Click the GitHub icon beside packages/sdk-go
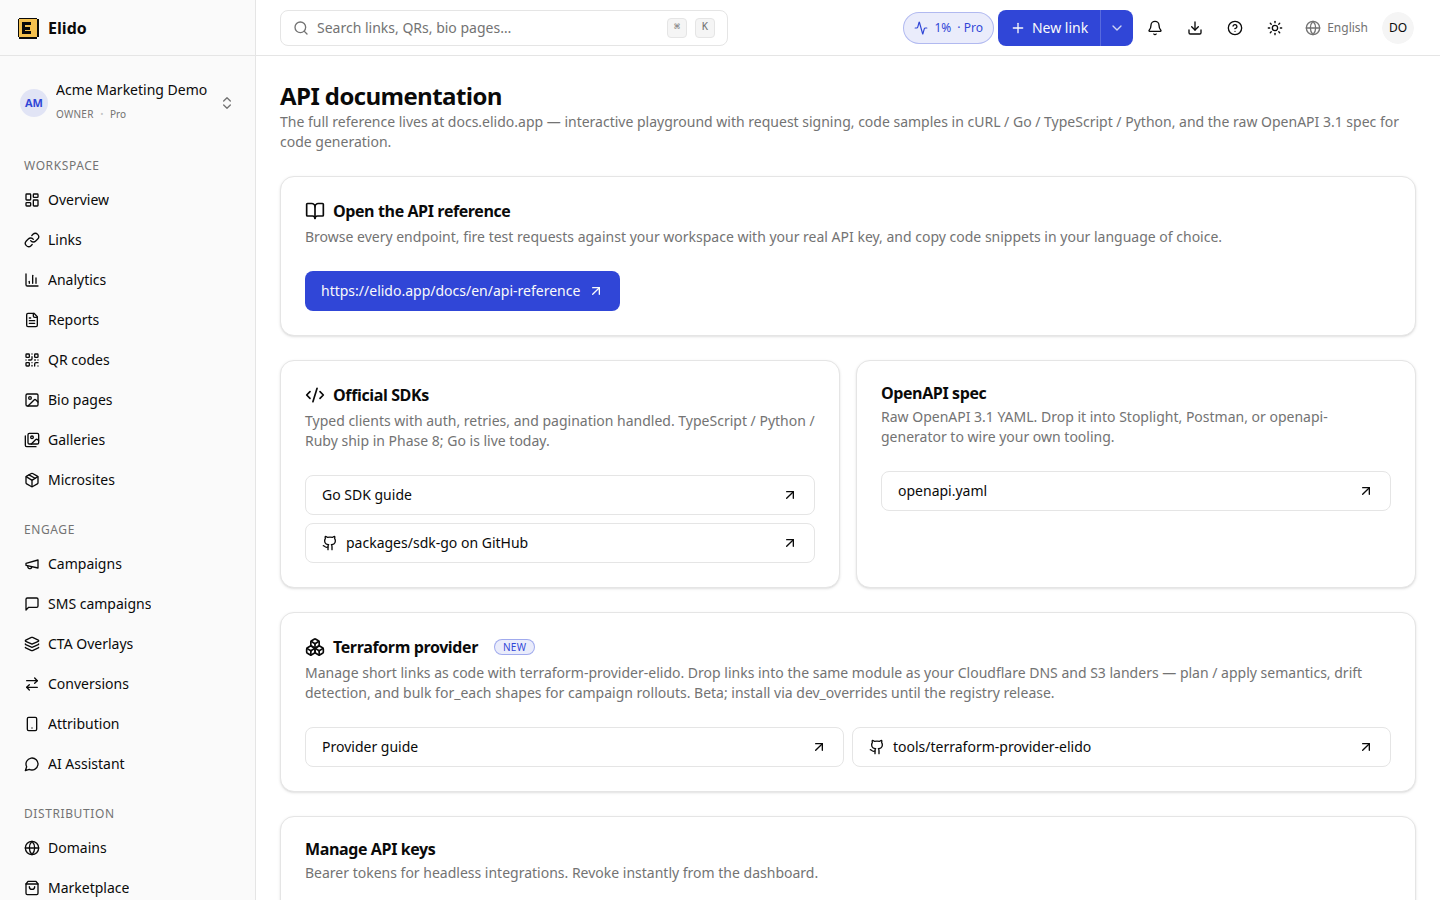The width and height of the screenshot is (1440, 900). [x=330, y=543]
